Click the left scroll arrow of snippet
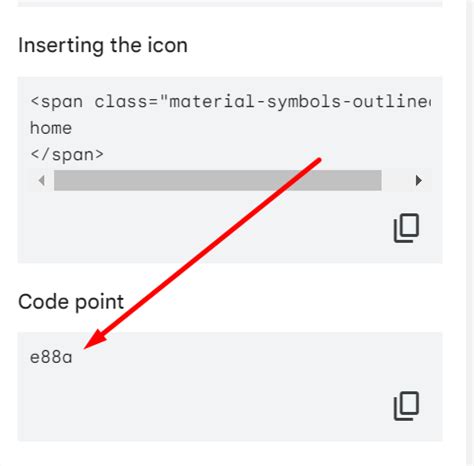Image resolution: width=474 pixels, height=466 pixels. [x=42, y=180]
